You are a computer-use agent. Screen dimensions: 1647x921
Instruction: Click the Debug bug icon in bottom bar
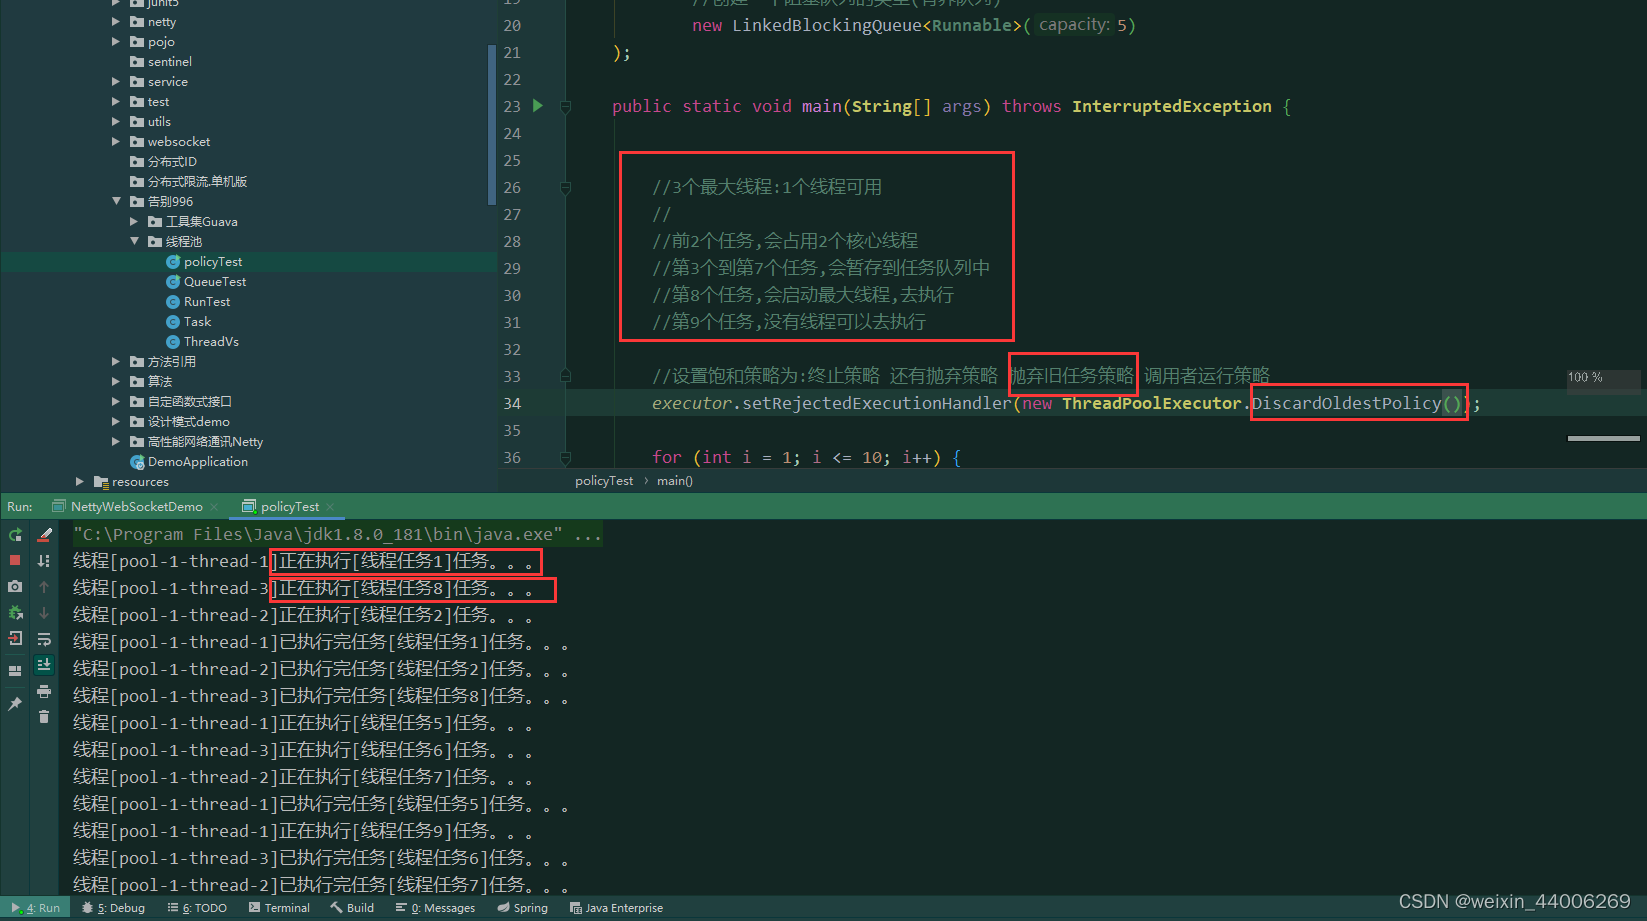(x=87, y=908)
